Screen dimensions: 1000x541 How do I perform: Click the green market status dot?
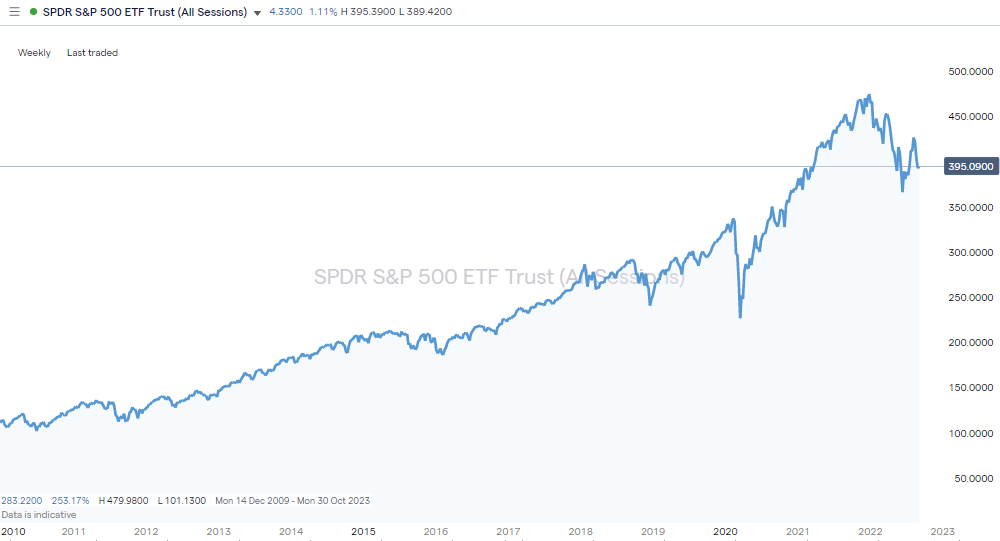(34, 12)
